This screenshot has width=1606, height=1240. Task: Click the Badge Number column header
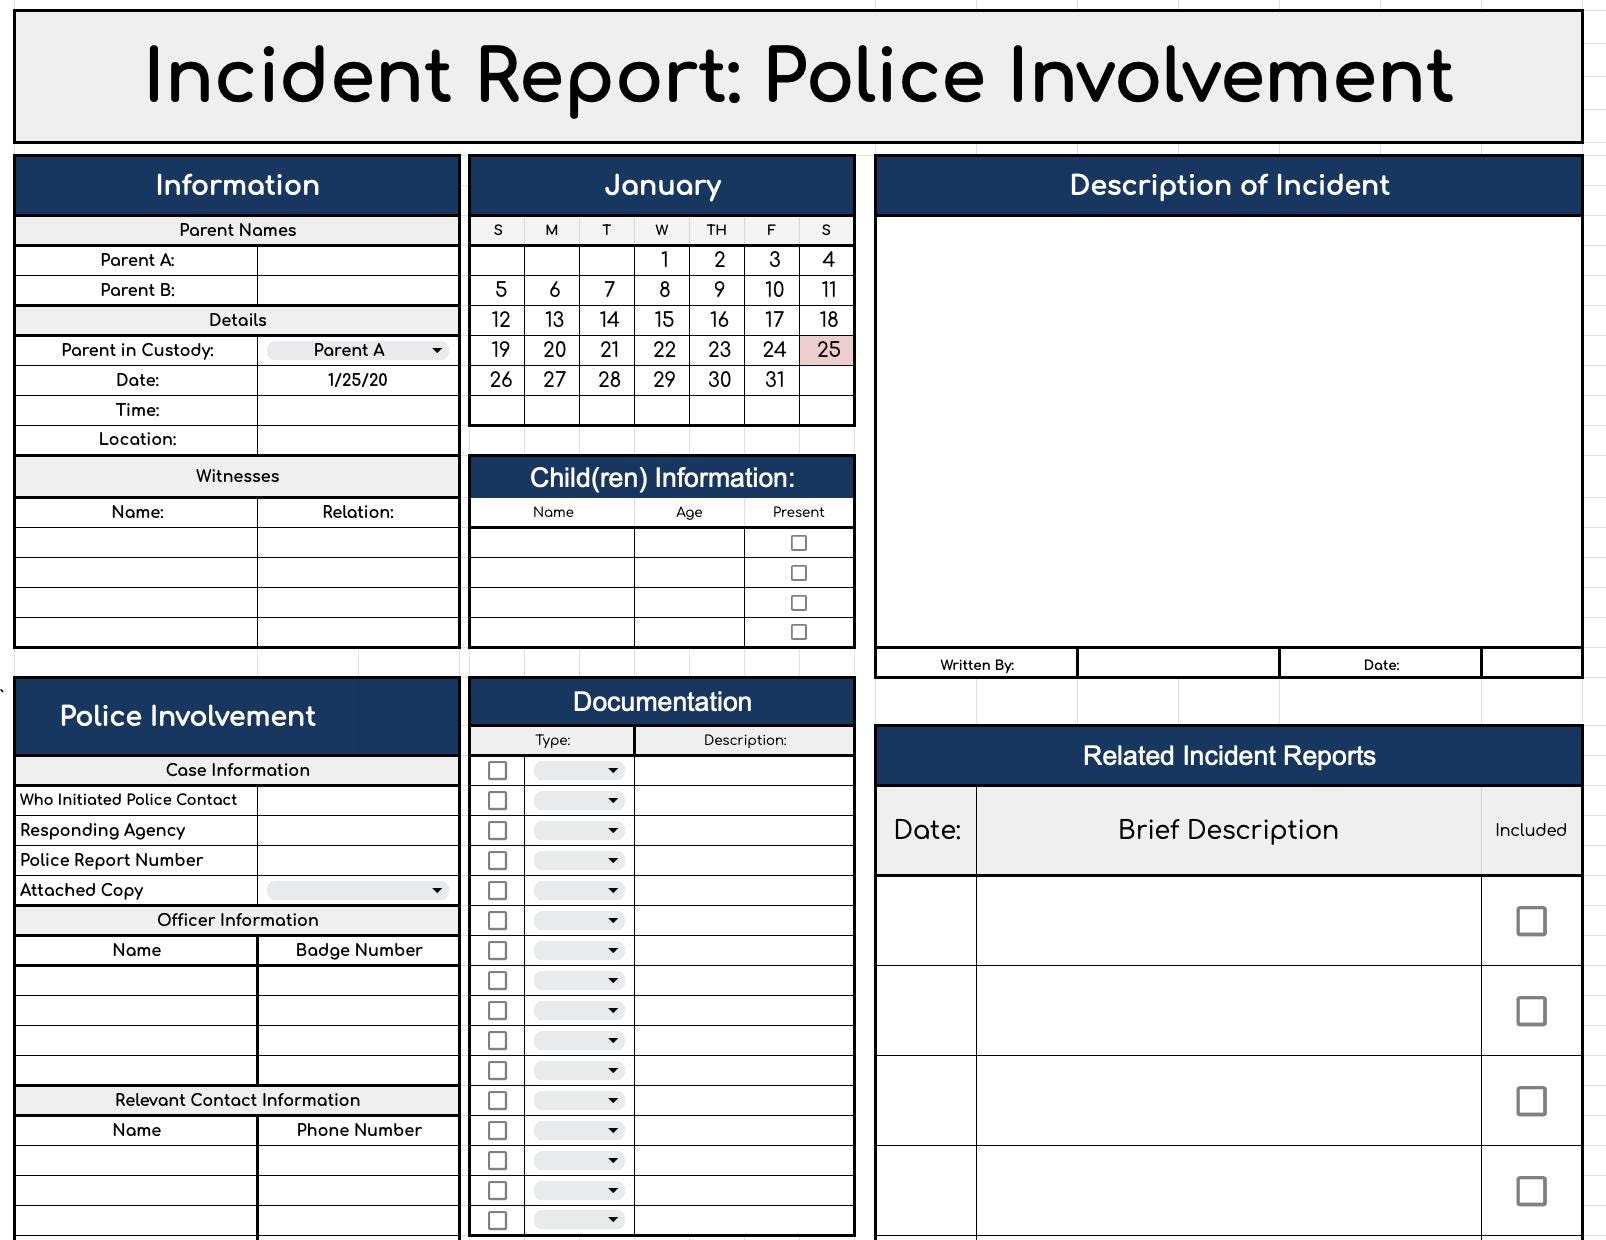358,950
